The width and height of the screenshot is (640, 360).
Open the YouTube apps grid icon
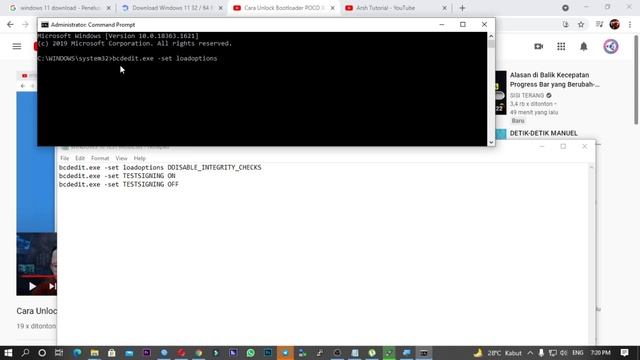tap(561, 47)
